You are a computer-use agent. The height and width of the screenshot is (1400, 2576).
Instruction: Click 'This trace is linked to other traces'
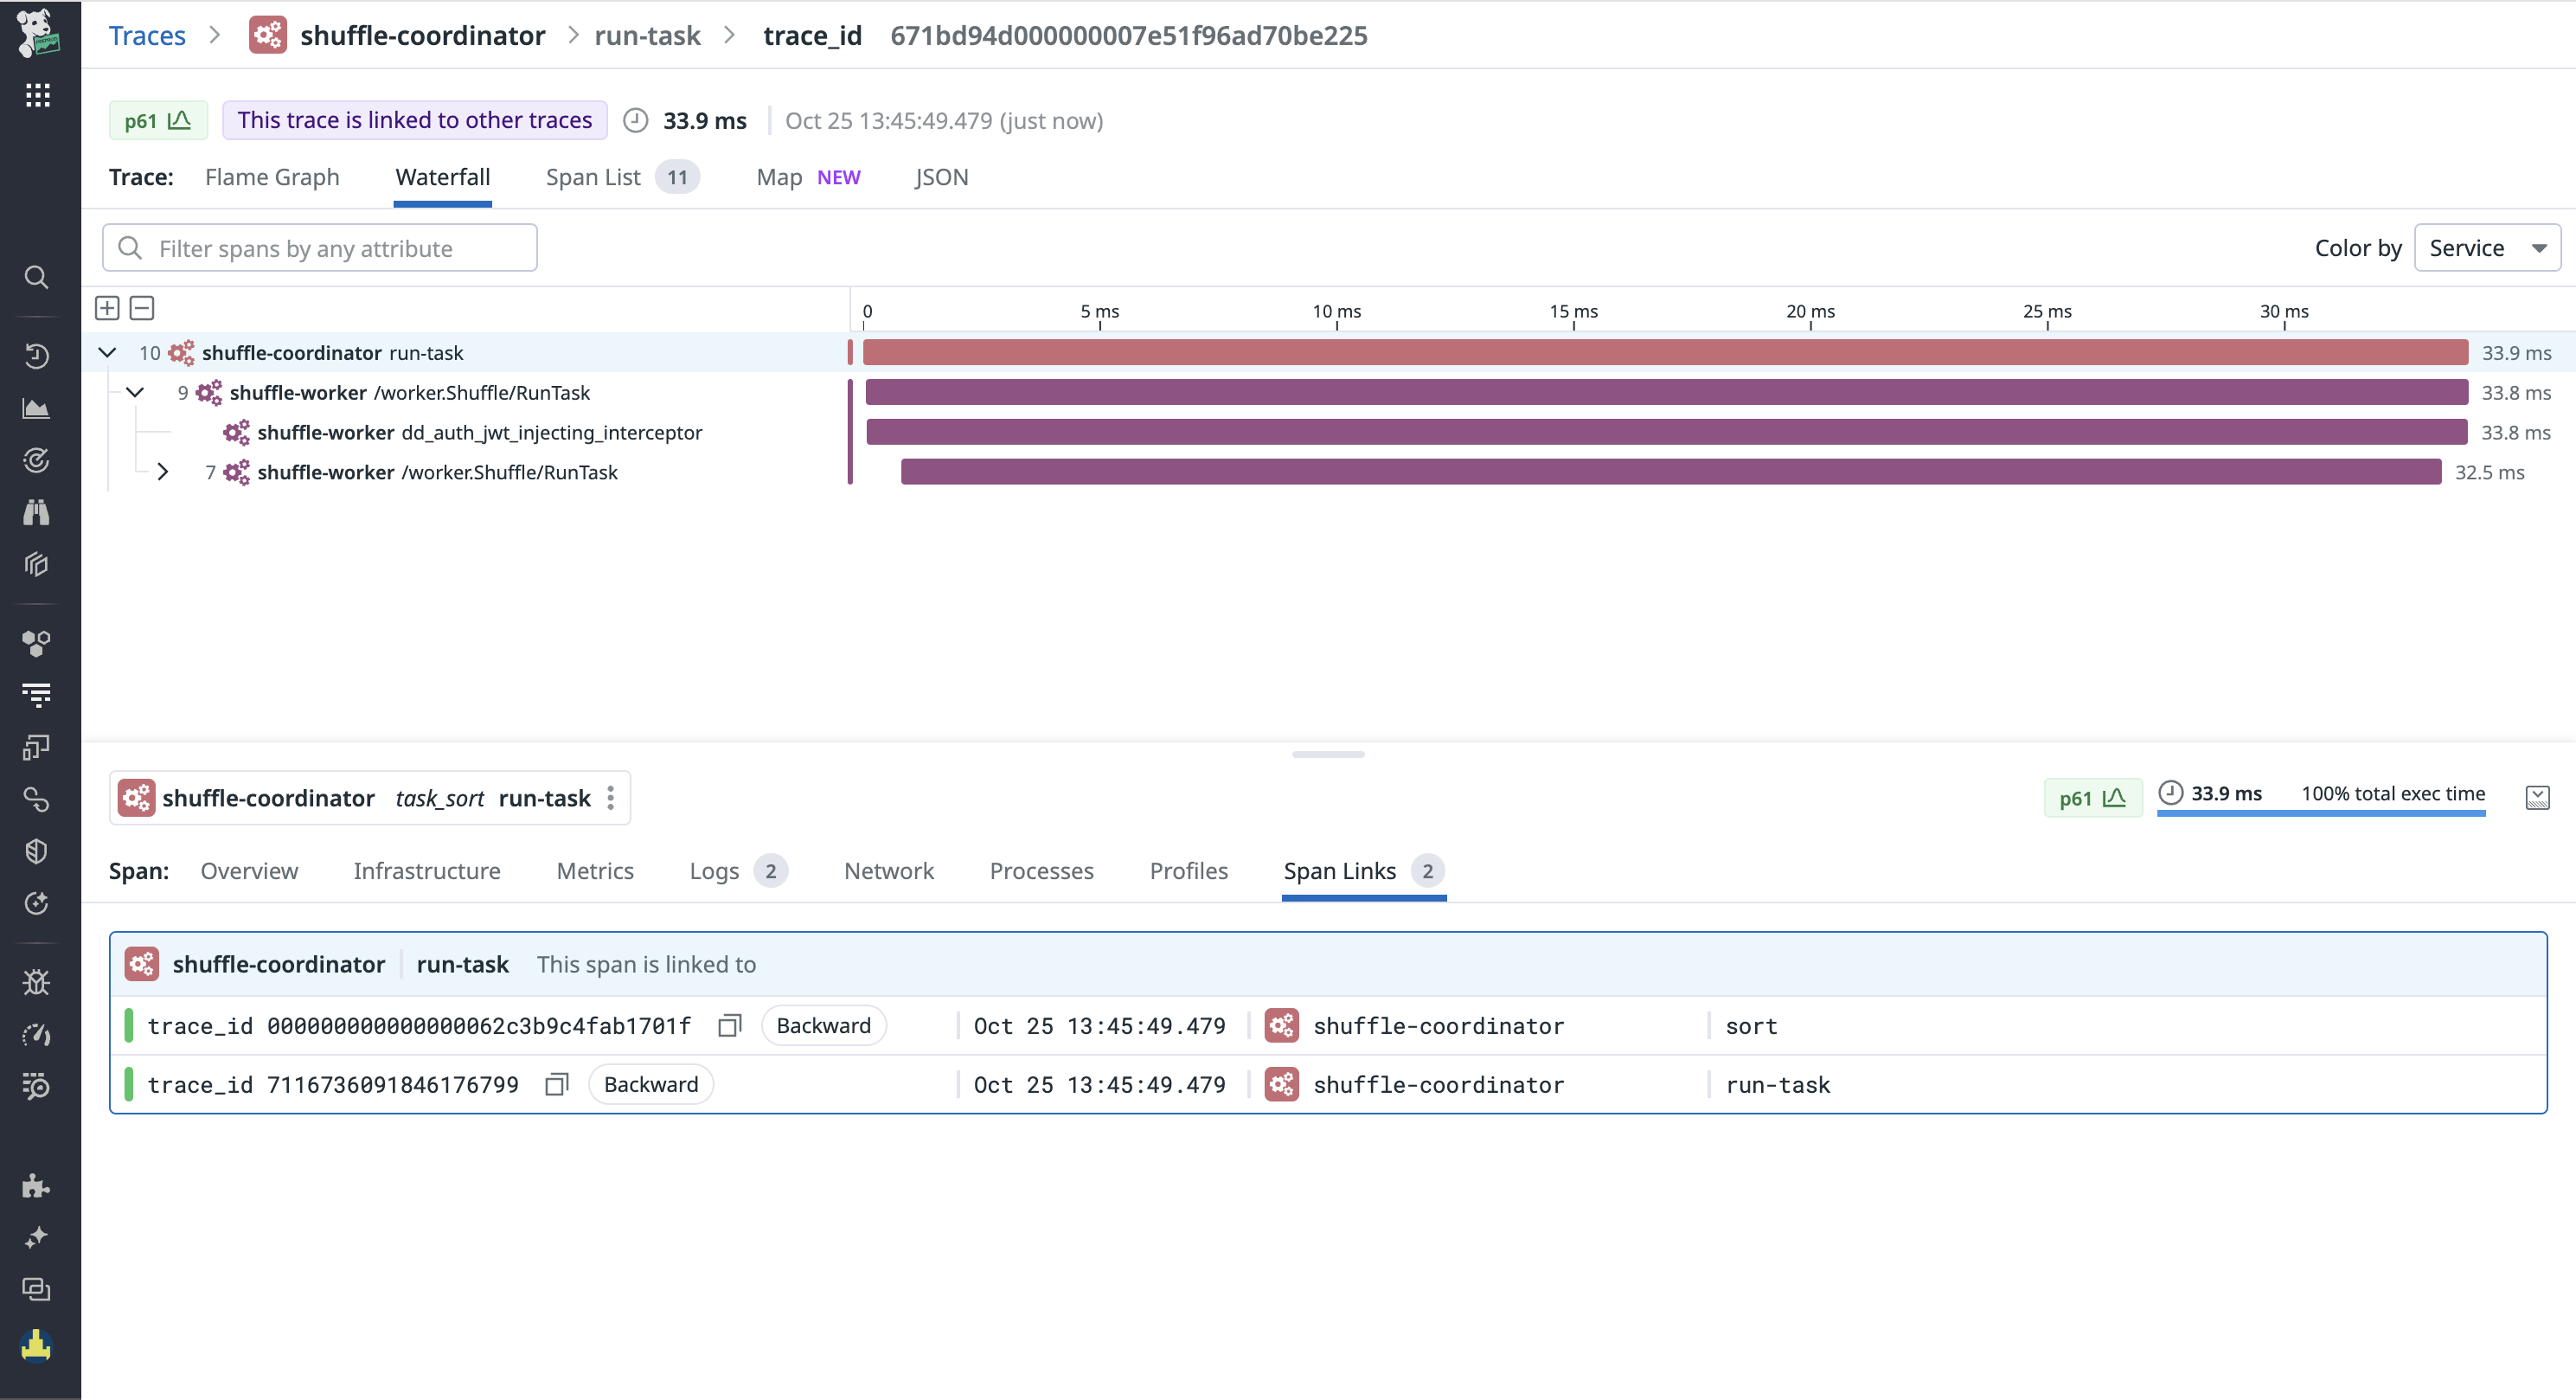coord(415,120)
